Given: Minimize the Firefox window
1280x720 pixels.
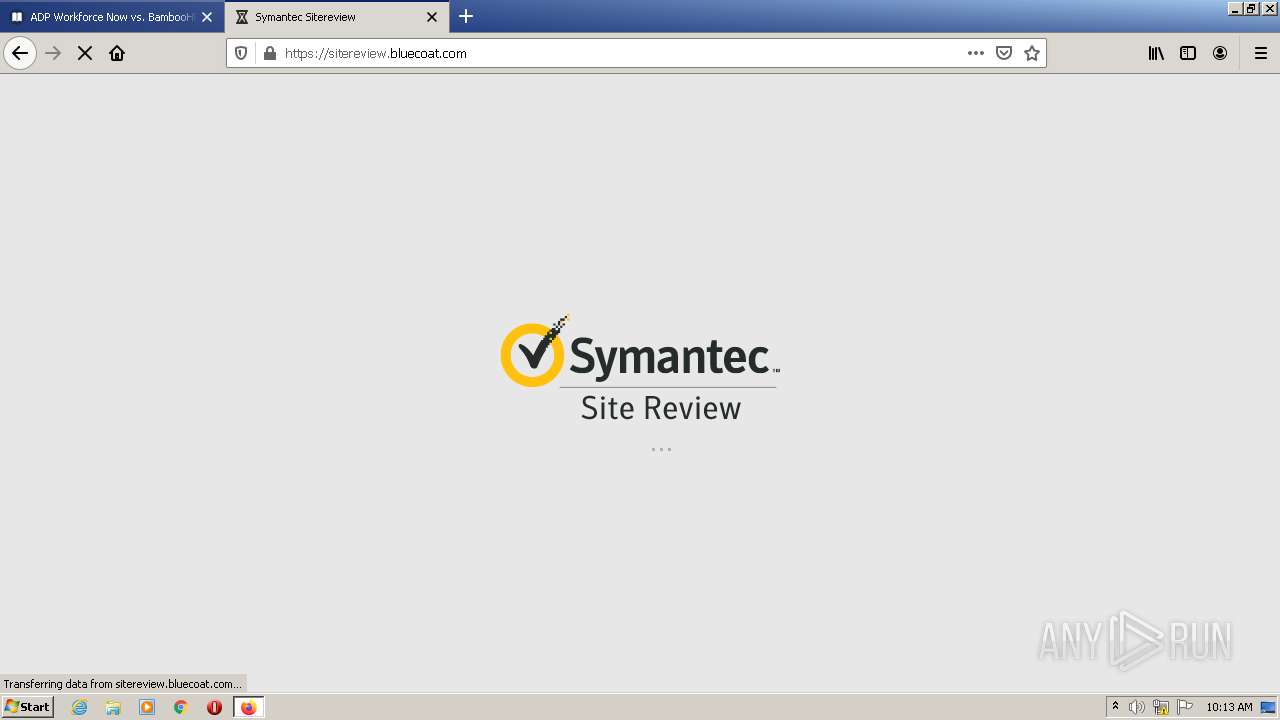Looking at the screenshot, I should tap(1236, 8).
